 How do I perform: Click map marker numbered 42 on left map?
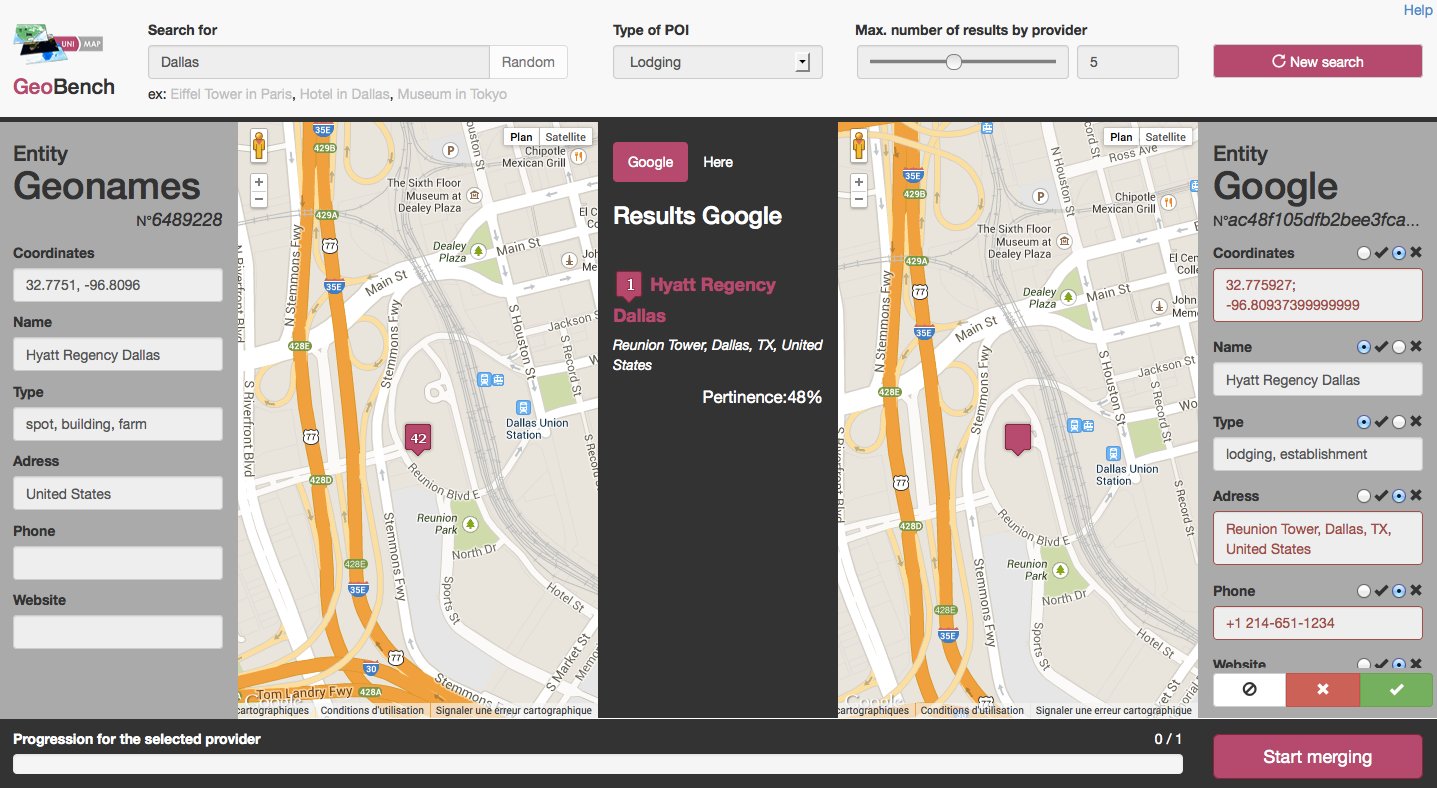pos(418,439)
